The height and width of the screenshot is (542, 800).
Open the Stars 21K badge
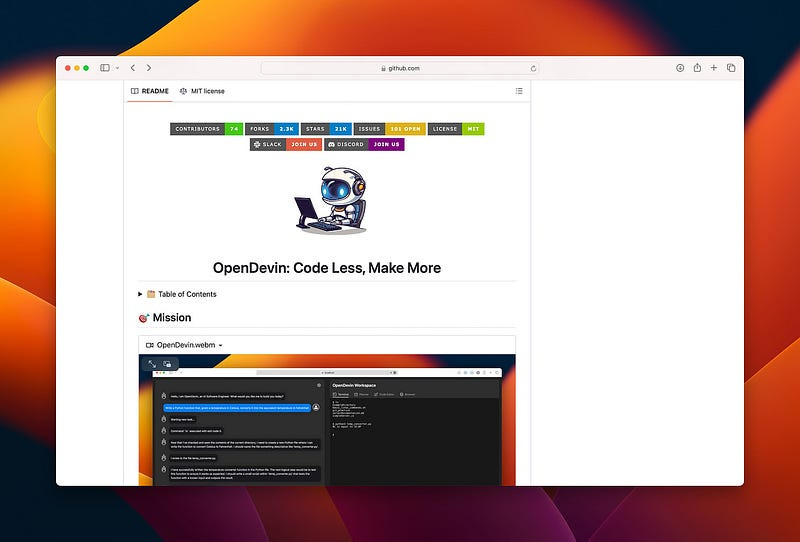(327, 129)
